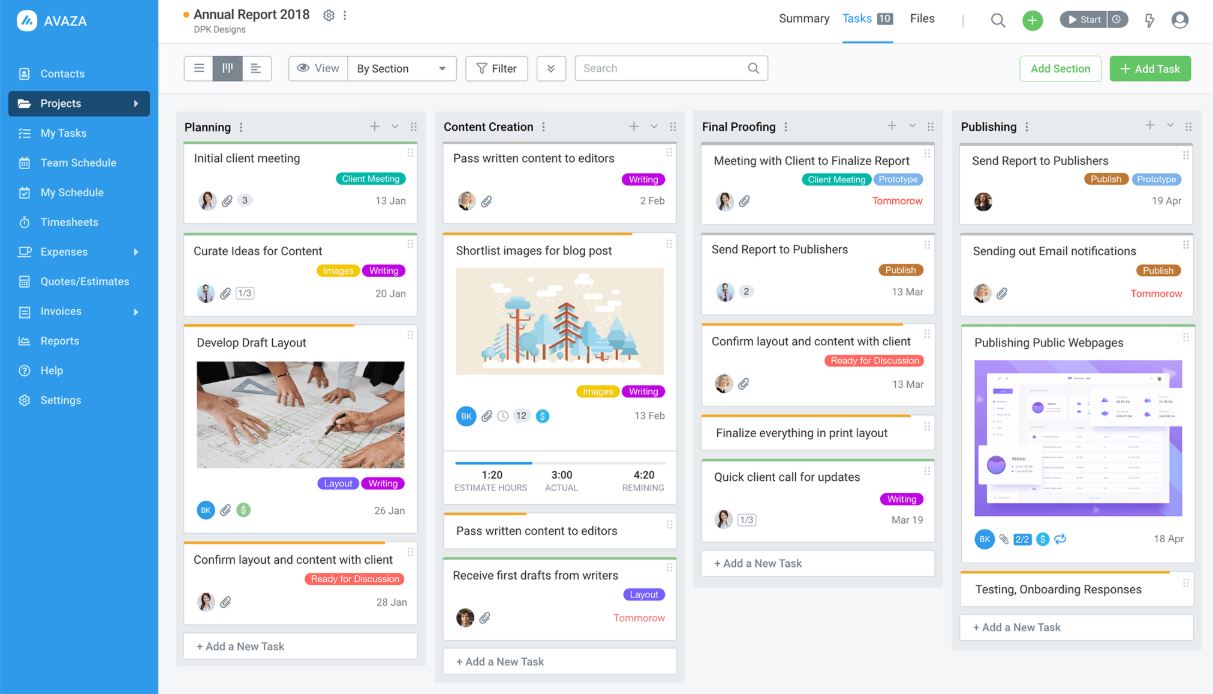Open the quick actions lightning bolt icon
Image resolution: width=1213 pixels, height=694 pixels.
[x=1149, y=19]
